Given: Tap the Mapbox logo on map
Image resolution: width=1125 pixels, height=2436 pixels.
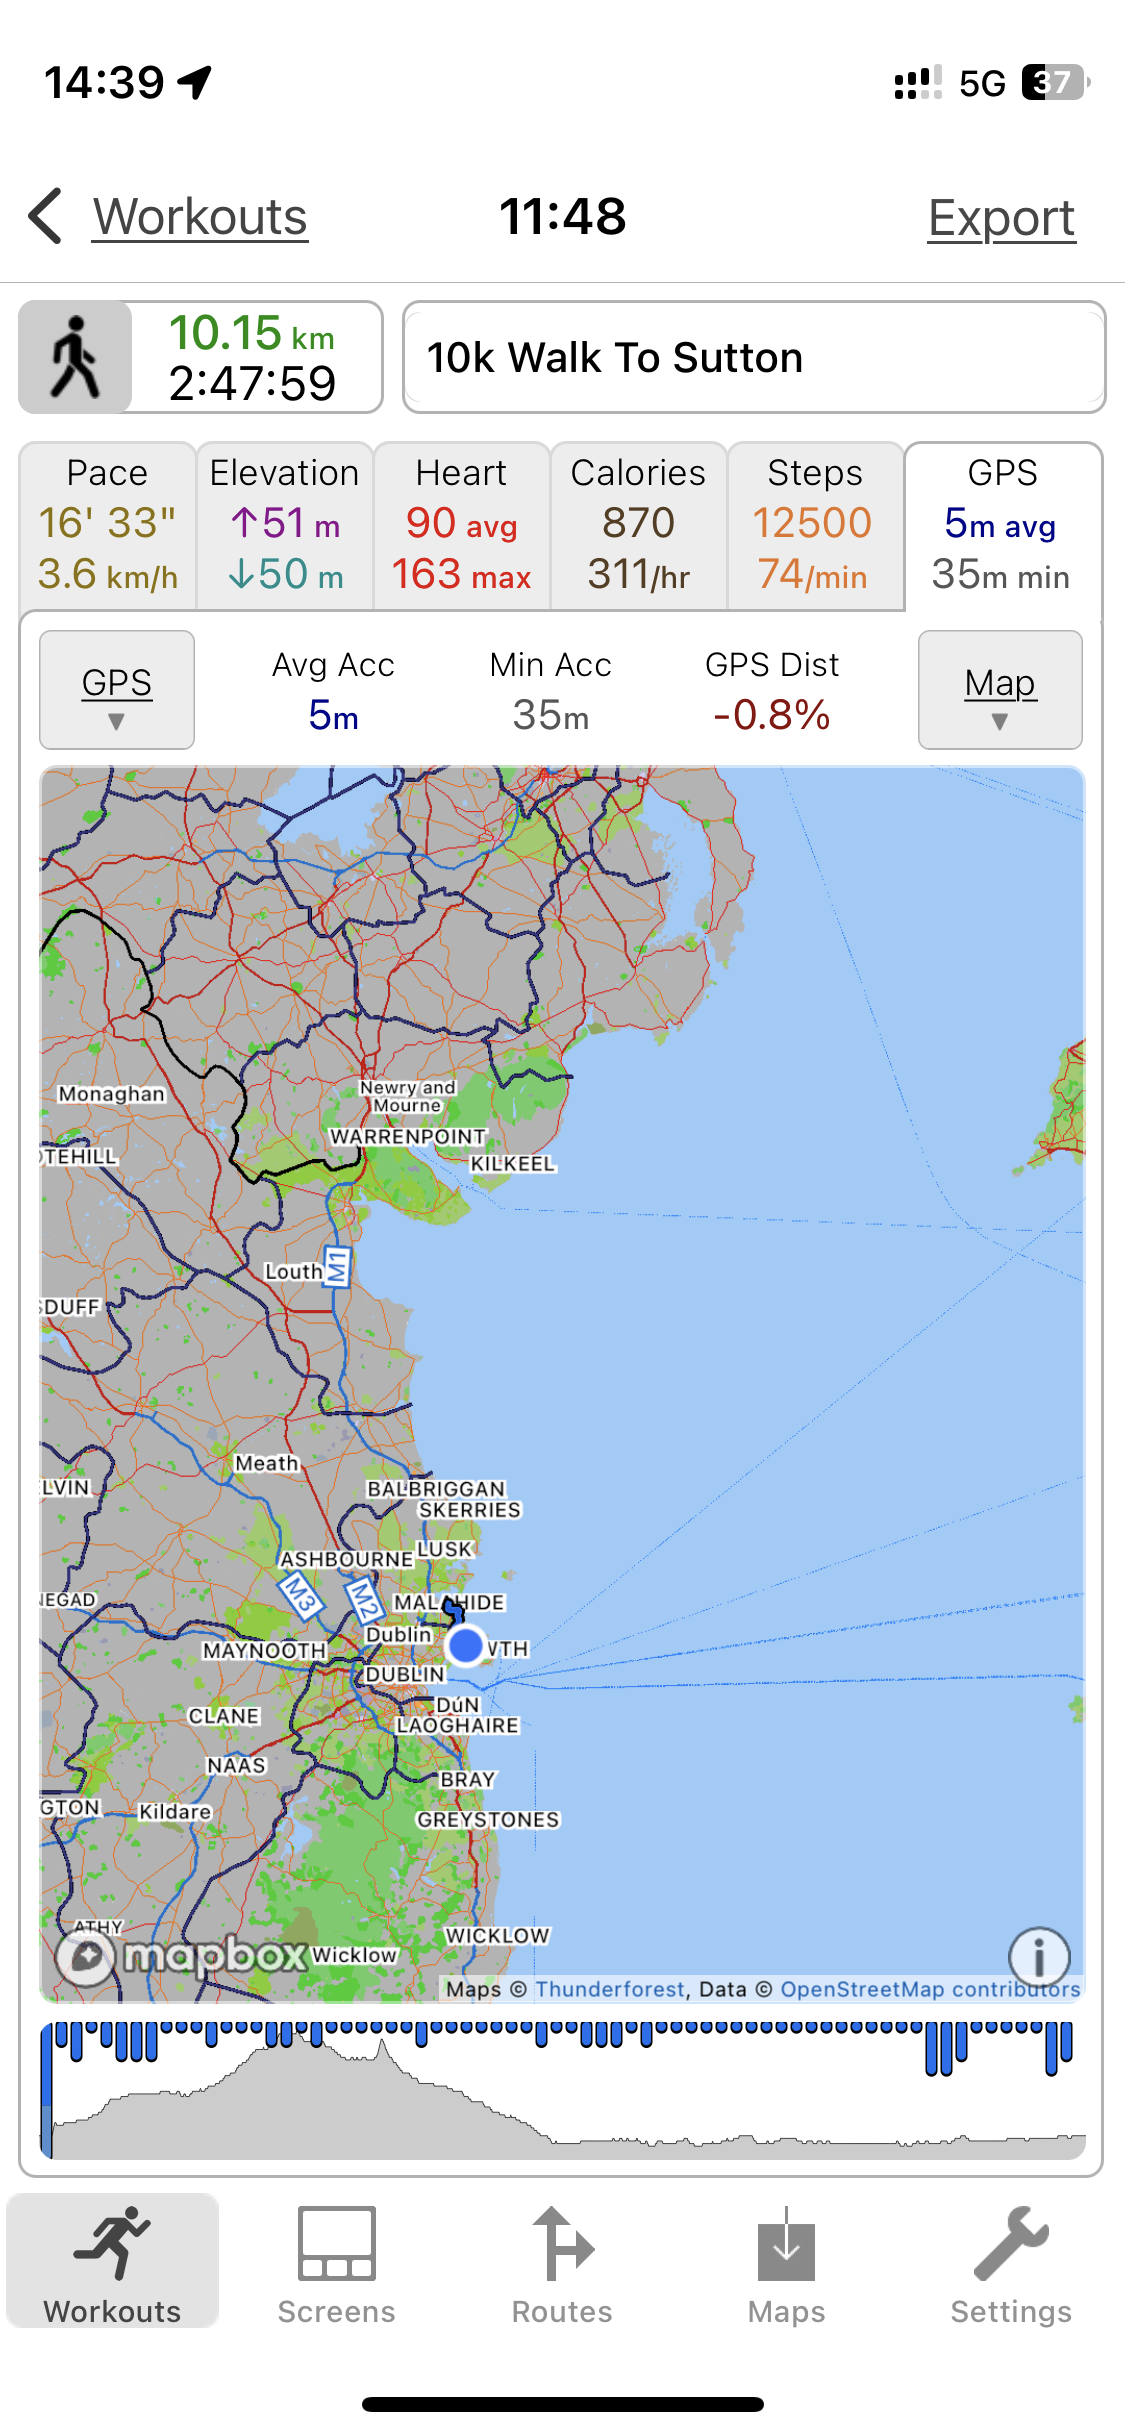Looking at the screenshot, I should click(182, 1954).
